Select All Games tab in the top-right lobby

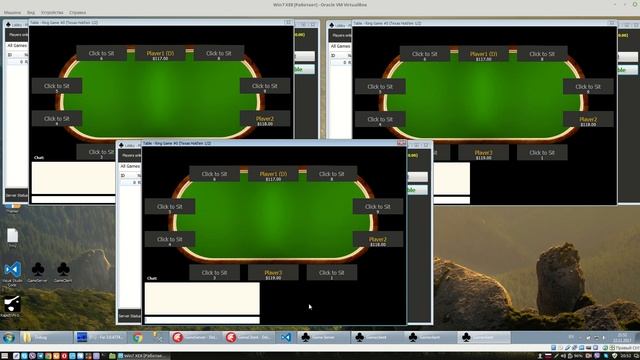point(340,46)
